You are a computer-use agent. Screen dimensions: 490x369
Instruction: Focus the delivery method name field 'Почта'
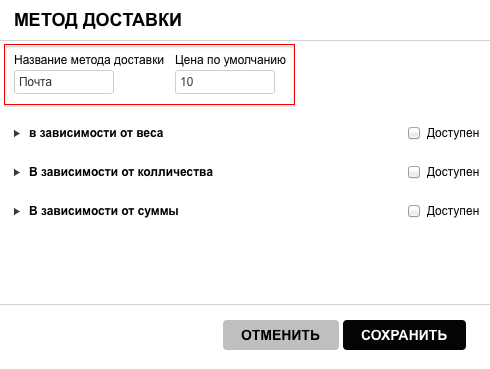(x=64, y=82)
